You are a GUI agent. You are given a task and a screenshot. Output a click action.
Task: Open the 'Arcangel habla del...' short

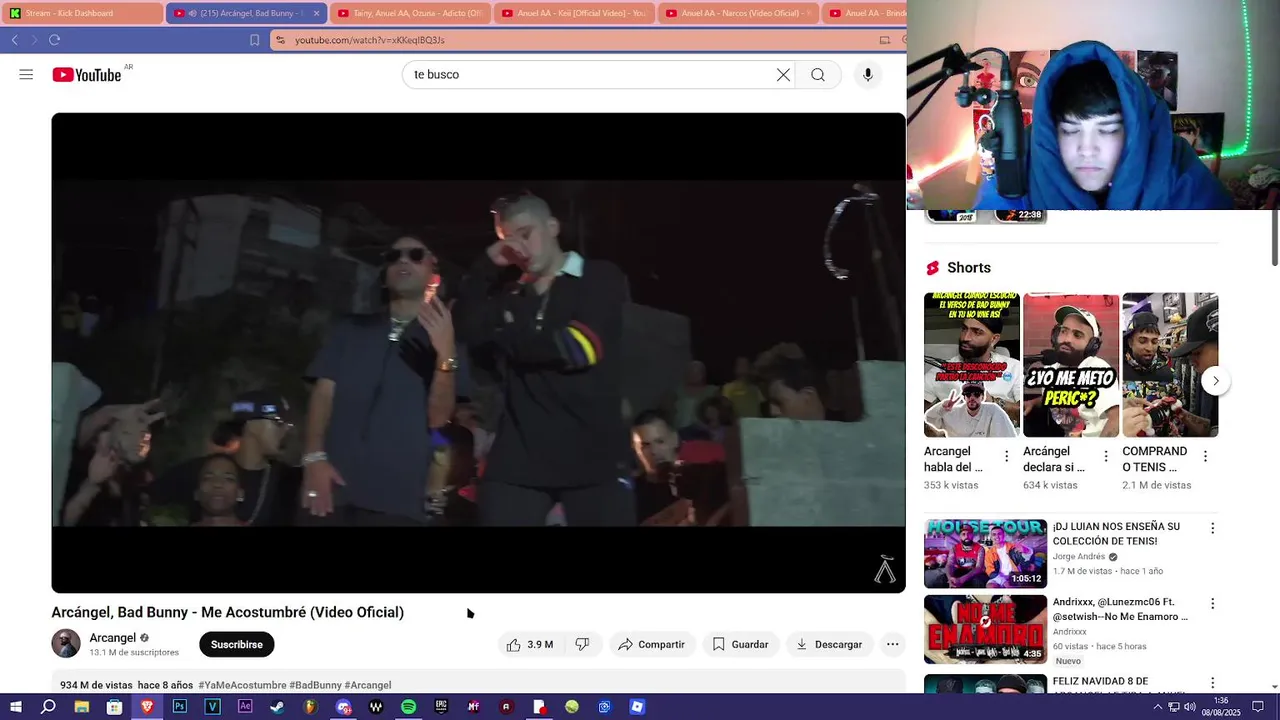[972, 365]
